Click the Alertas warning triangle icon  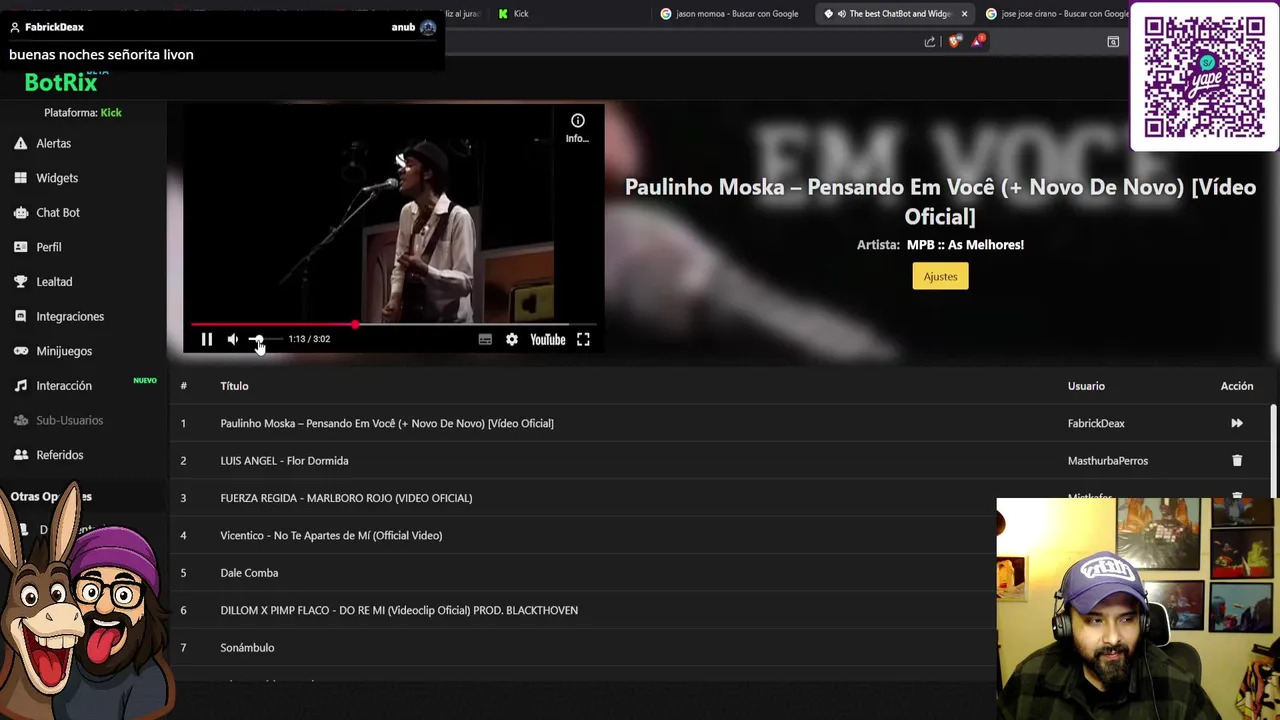20,143
